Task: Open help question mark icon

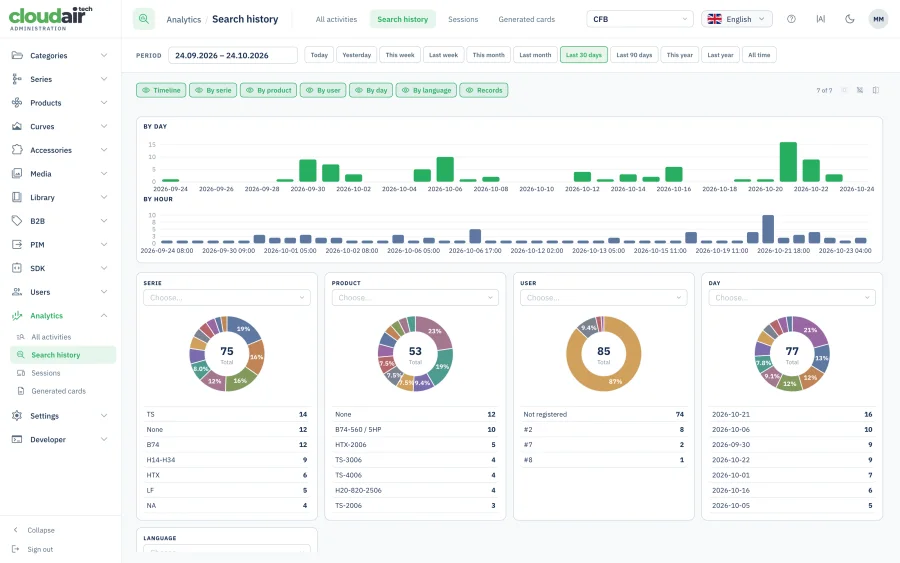Action: click(x=791, y=19)
